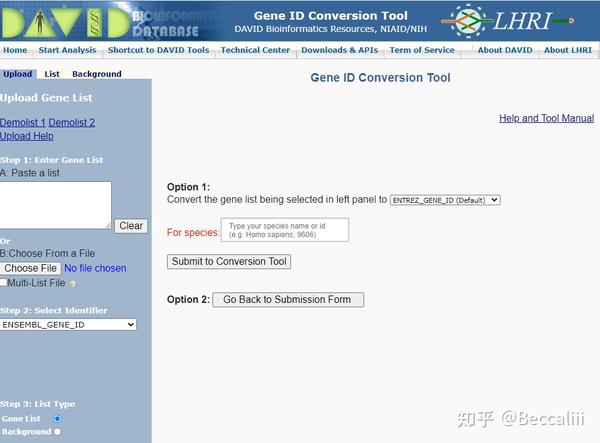Click the 'Step 2: Select Identifier' label
The image size is (600, 443).
pos(54,311)
